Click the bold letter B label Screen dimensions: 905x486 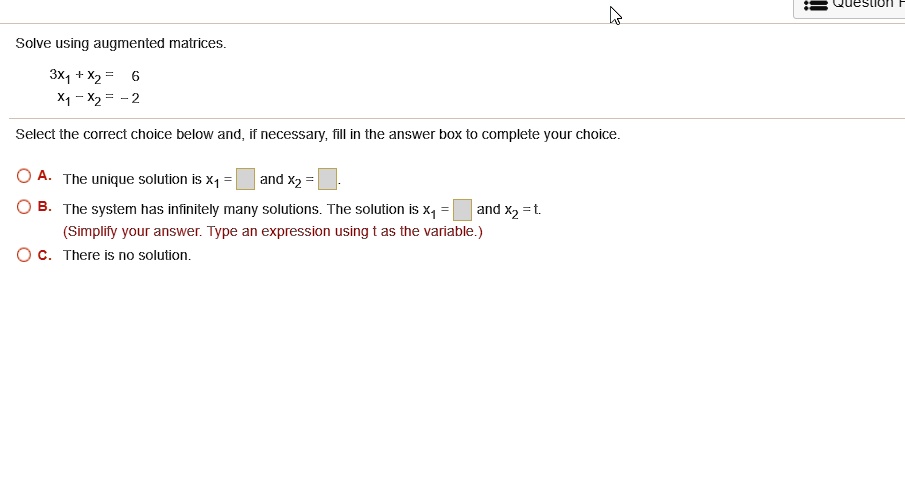click(x=45, y=207)
